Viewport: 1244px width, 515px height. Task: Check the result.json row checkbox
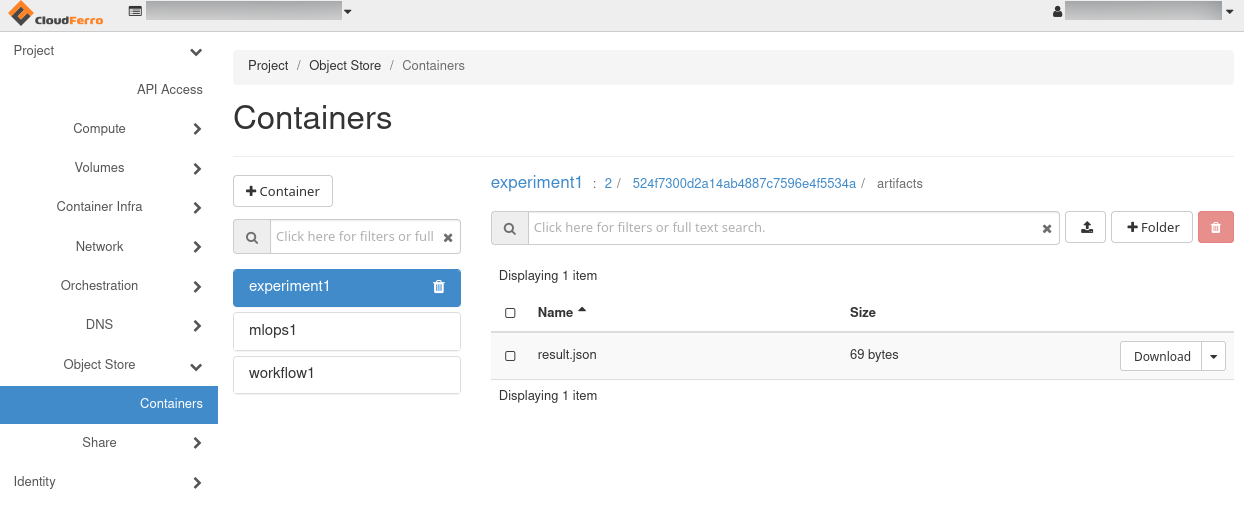[510, 356]
